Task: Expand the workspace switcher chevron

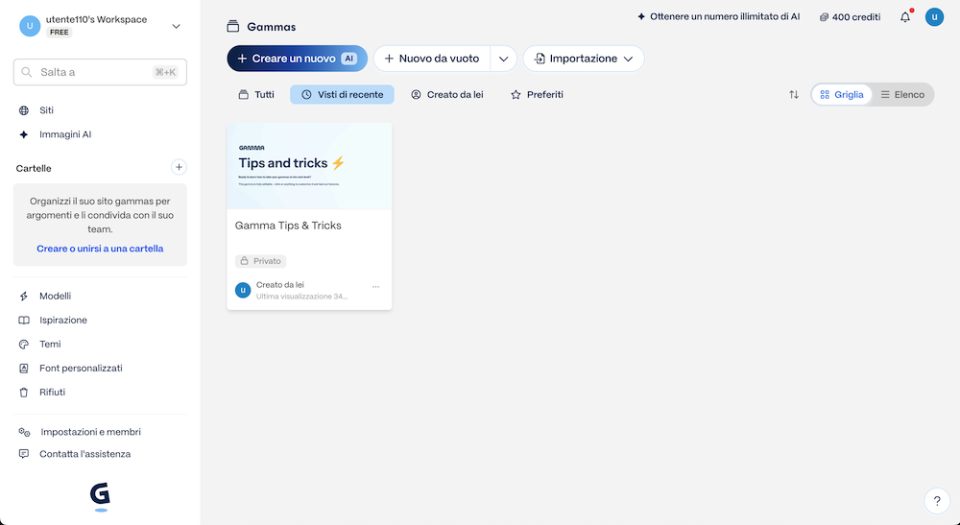Action: [176, 26]
